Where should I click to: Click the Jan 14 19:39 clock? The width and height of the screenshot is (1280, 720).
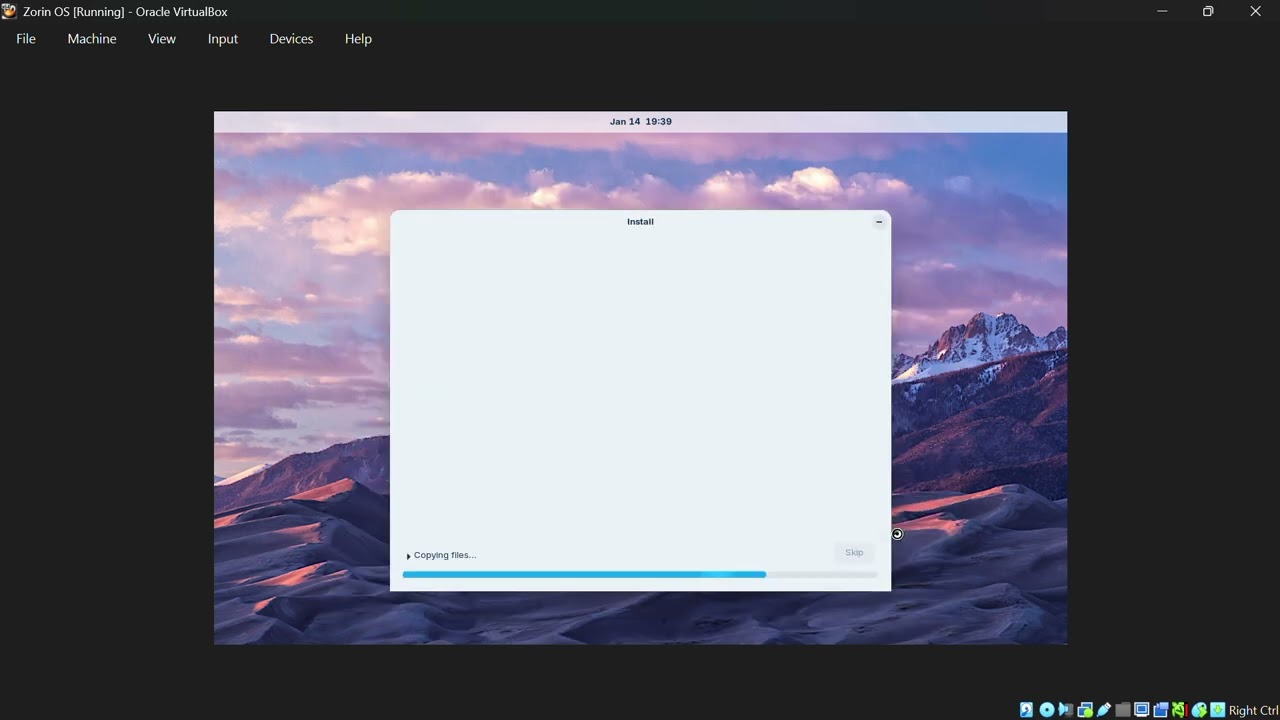click(640, 122)
